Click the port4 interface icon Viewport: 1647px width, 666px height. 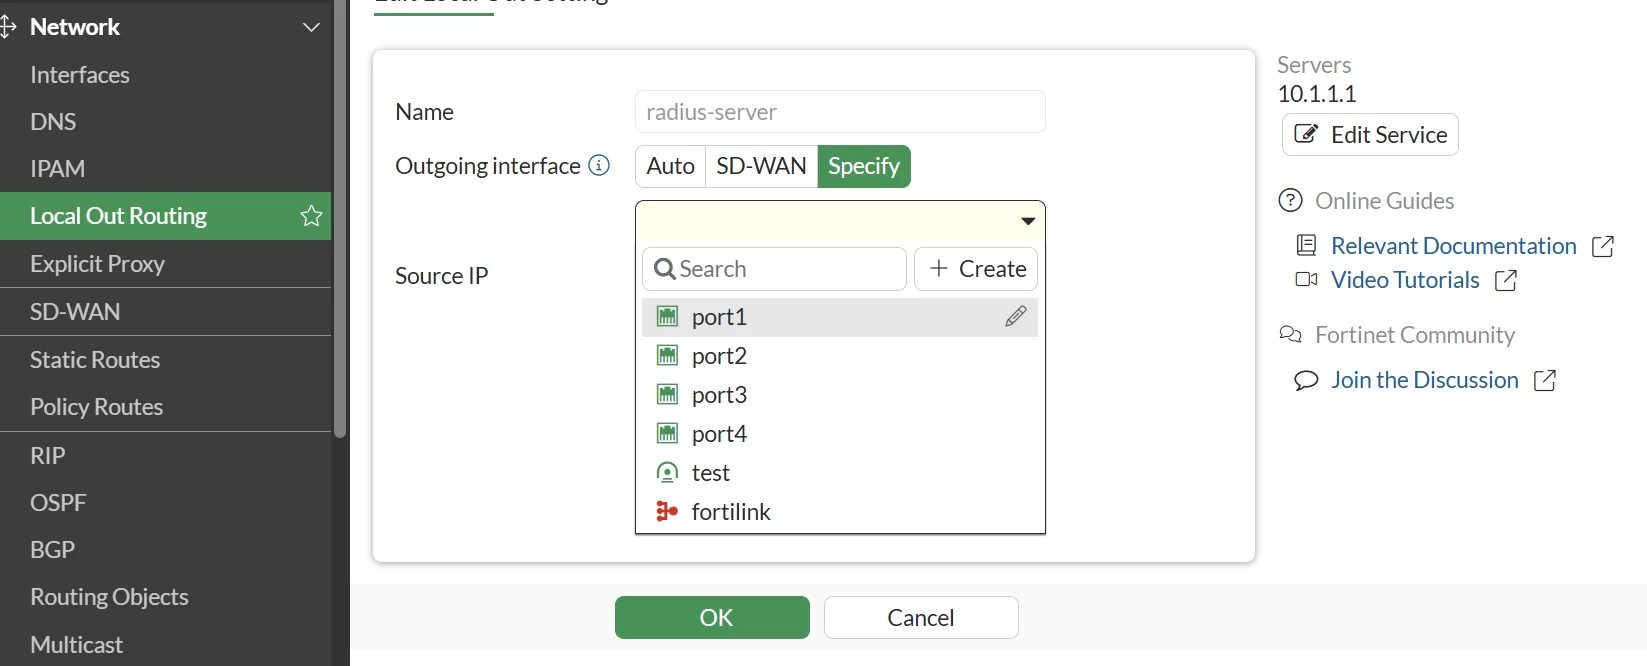coord(667,433)
